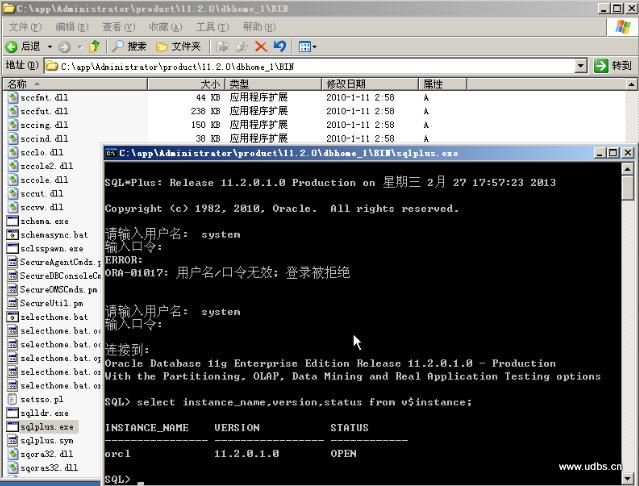Sort by Date Modified (修改日期) column header
Screen dimensions: 639x486
(370, 84)
